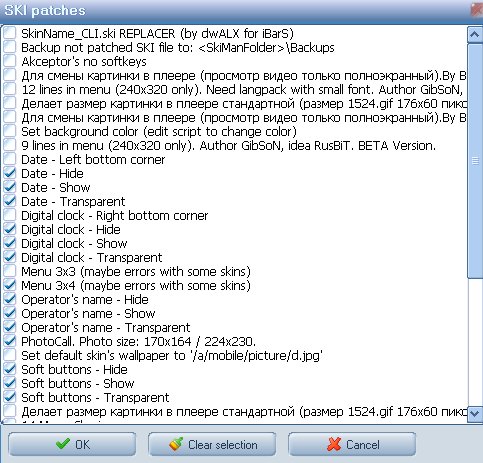483x463 pixels.
Task: Click the green checkmark icon on OK
Action: point(63,444)
